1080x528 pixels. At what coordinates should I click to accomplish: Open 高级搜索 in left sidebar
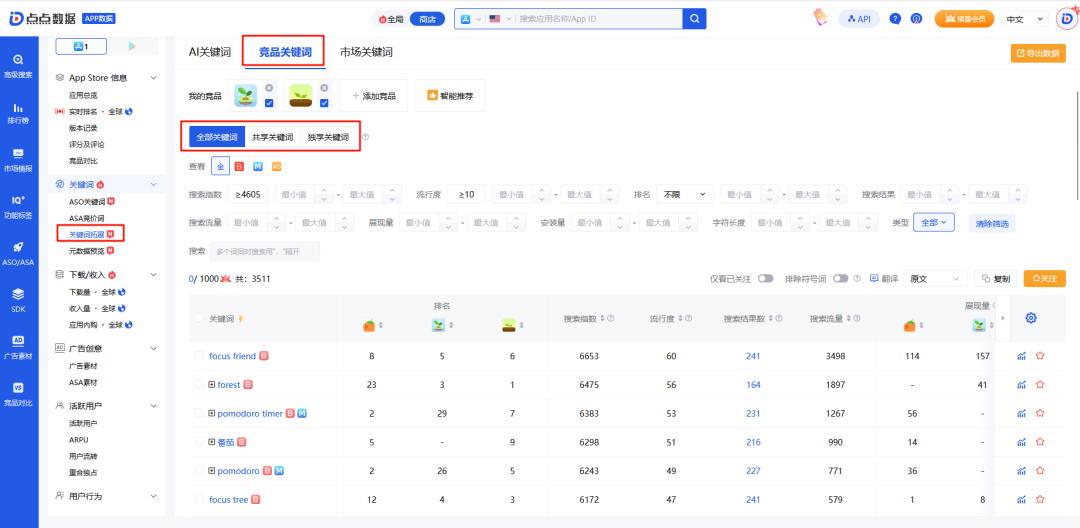click(x=19, y=66)
